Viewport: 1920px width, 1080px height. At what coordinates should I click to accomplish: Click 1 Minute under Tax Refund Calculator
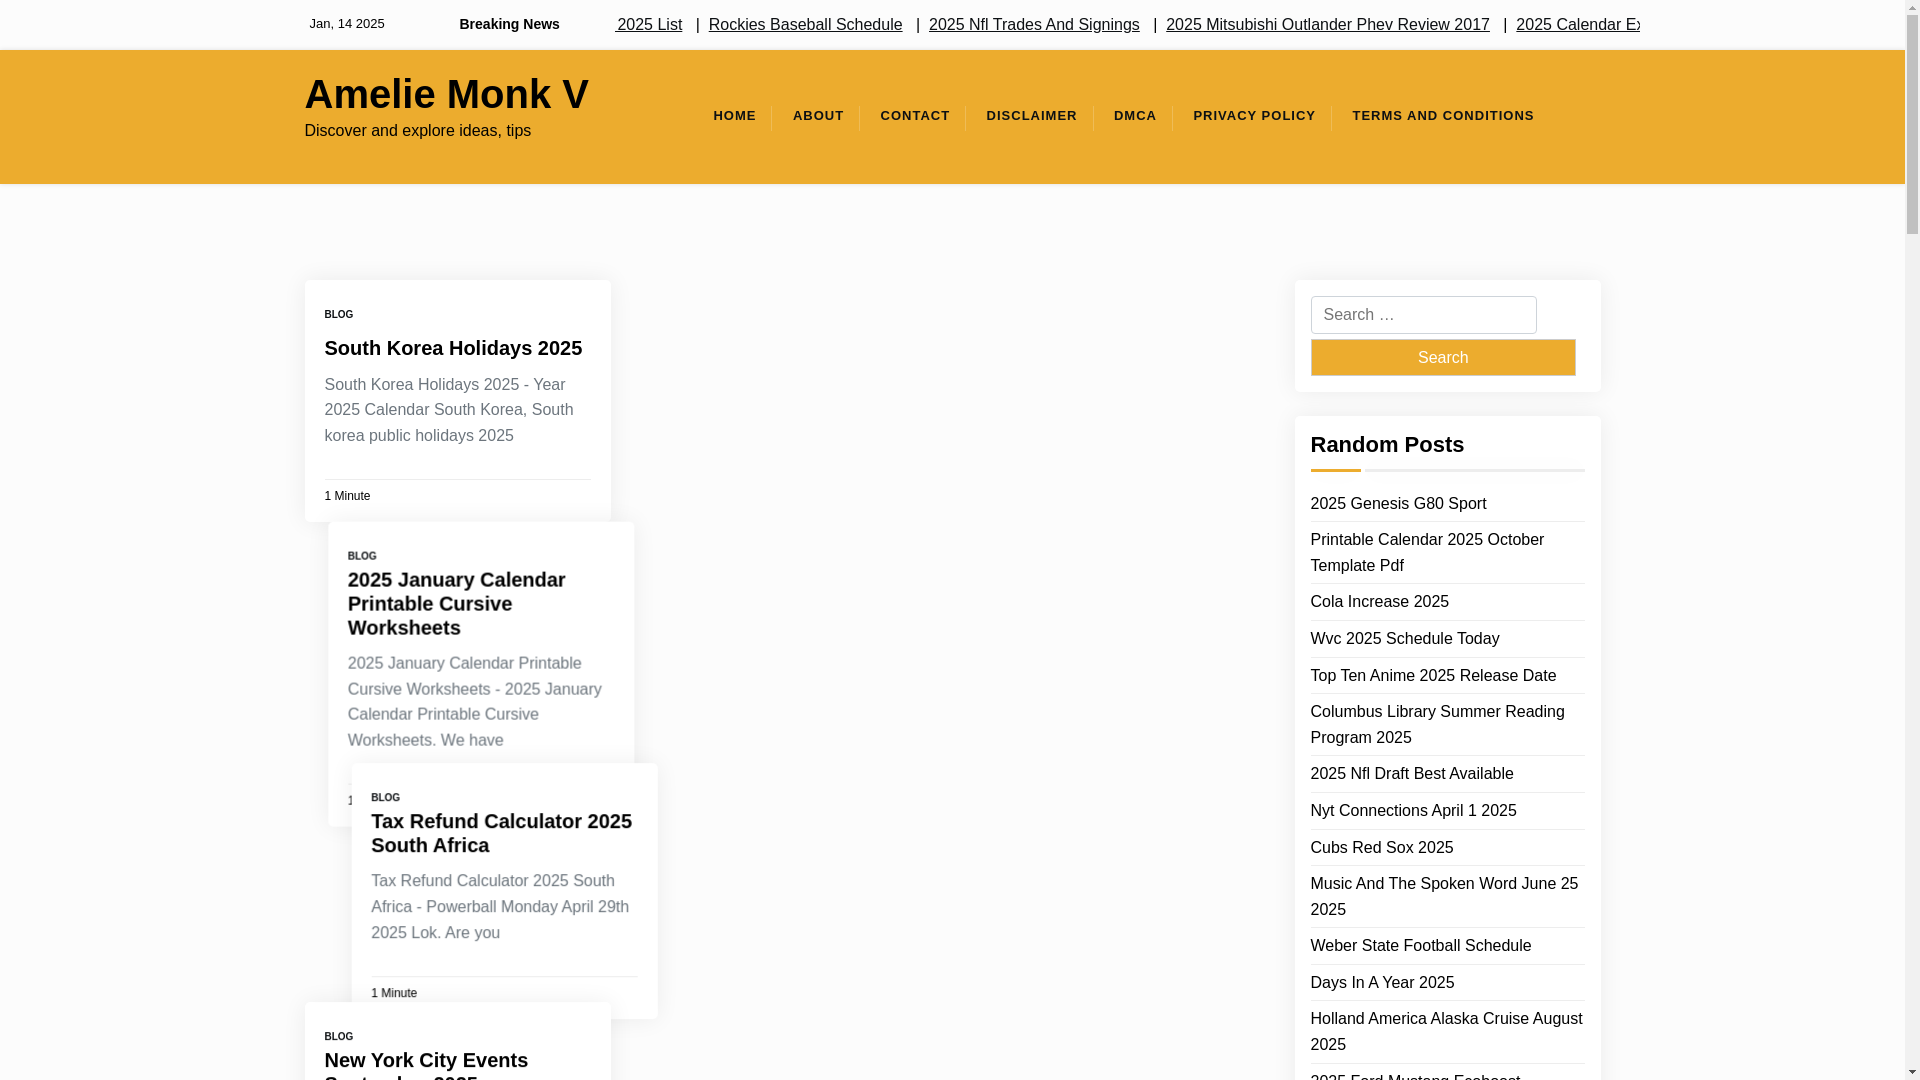(x=393, y=993)
